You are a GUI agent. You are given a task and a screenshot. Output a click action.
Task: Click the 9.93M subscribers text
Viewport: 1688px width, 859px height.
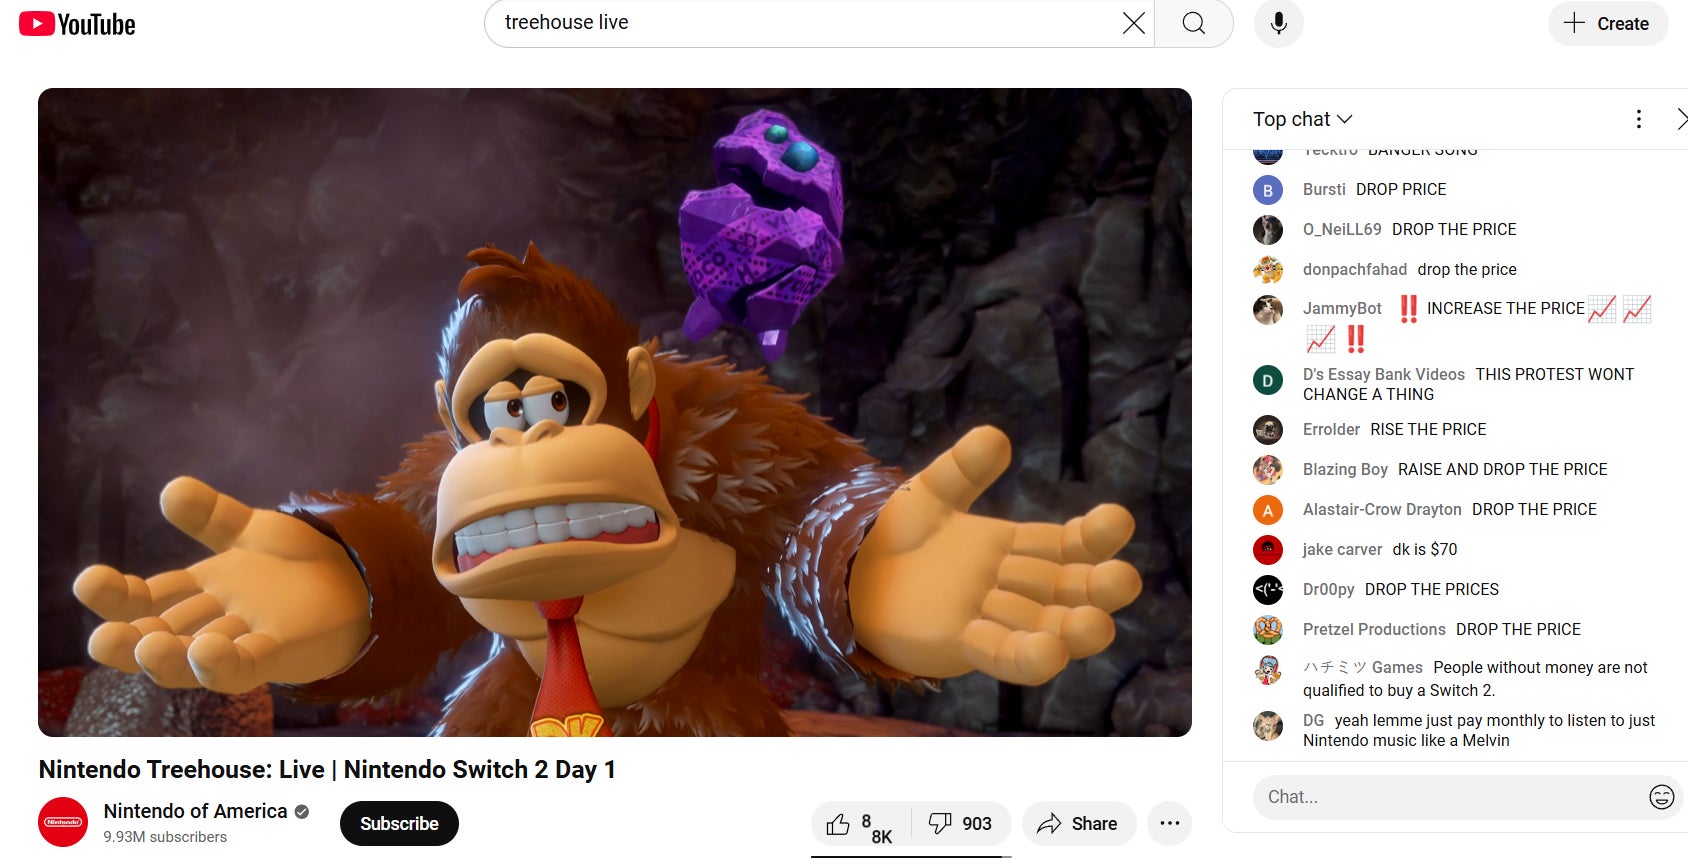tap(165, 837)
